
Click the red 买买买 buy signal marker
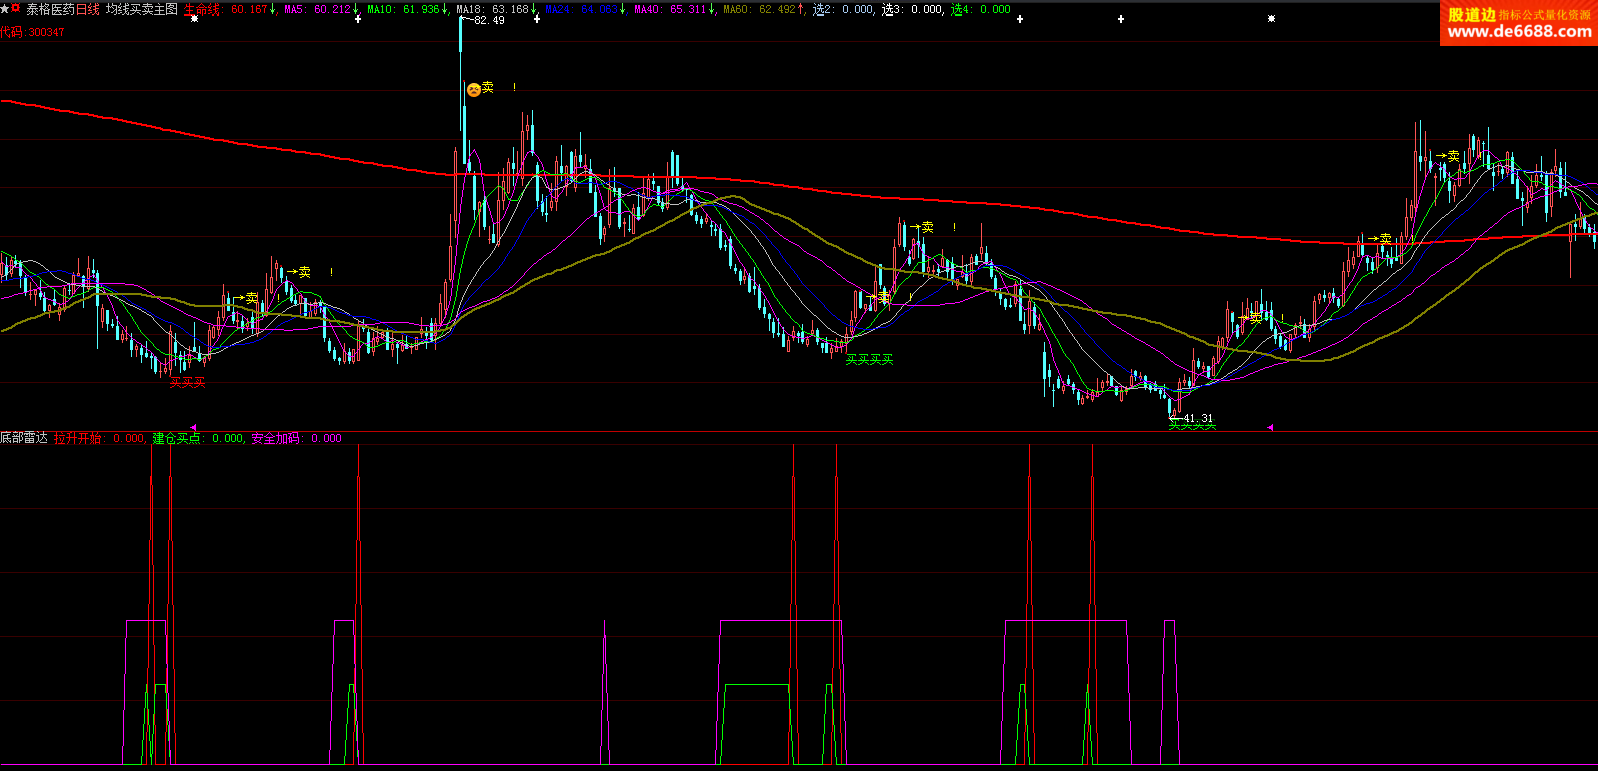tap(187, 383)
